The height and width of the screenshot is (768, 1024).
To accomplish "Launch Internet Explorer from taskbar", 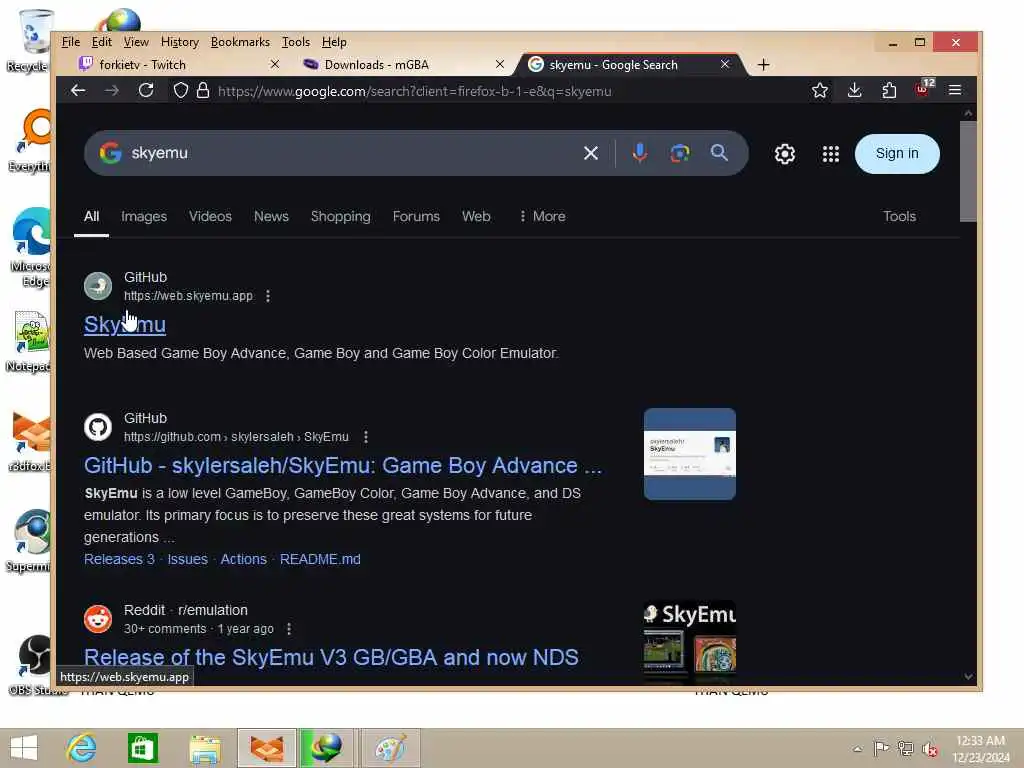I will pos(82,748).
